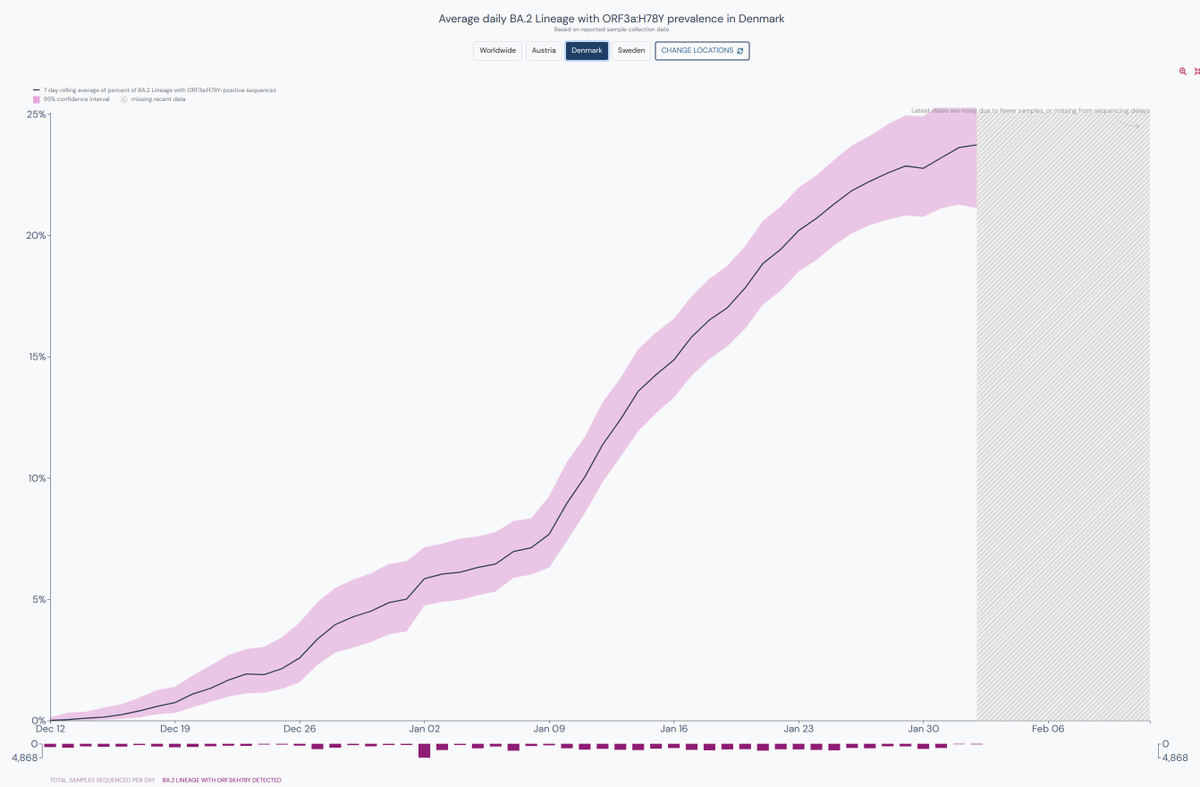Viewport: 1200px width, 787px height.
Task: Click the Feb 06 x-axis date label
Action: (x=1048, y=729)
